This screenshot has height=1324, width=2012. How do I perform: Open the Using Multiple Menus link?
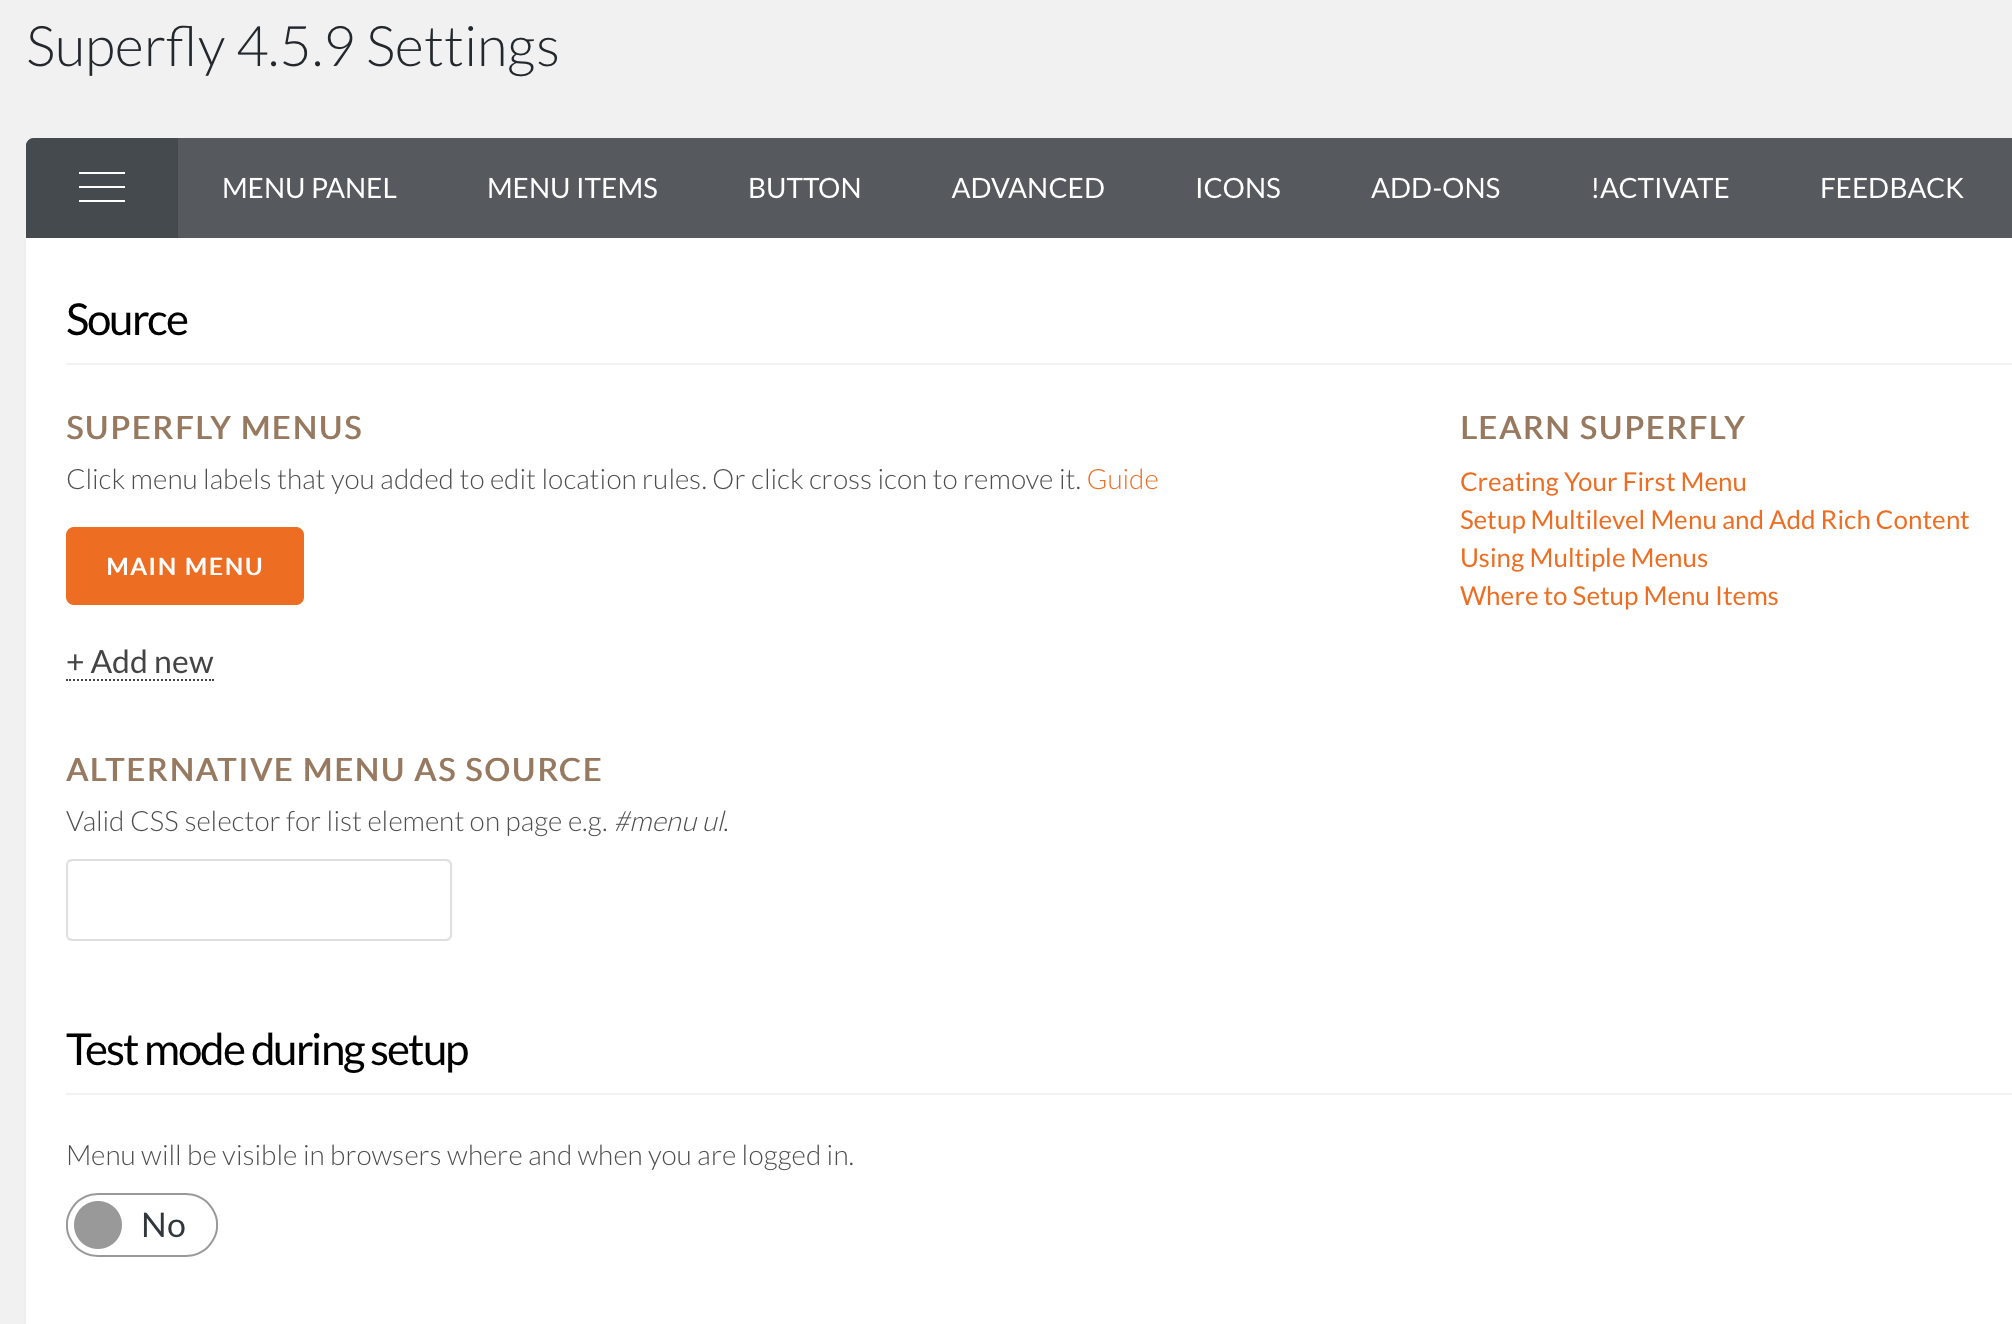(1584, 558)
